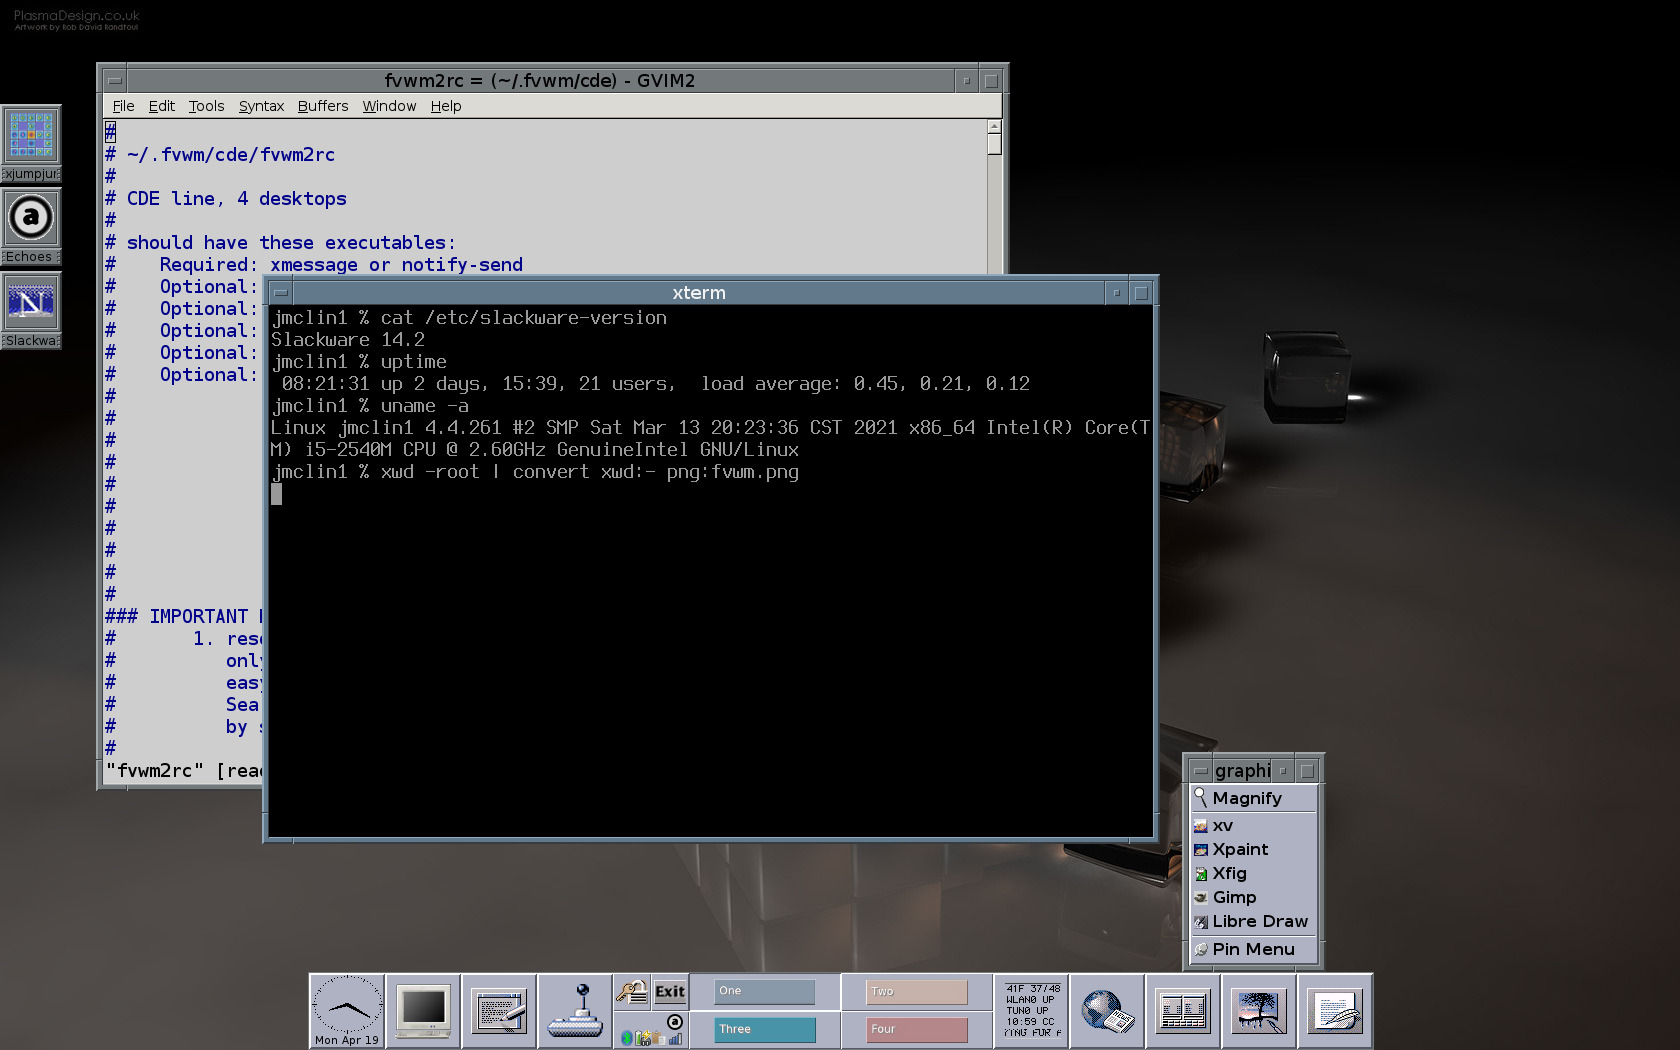Open the Tools menu in GVIM
The height and width of the screenshot is (1050, 1680).
click(x=206, y=106)
